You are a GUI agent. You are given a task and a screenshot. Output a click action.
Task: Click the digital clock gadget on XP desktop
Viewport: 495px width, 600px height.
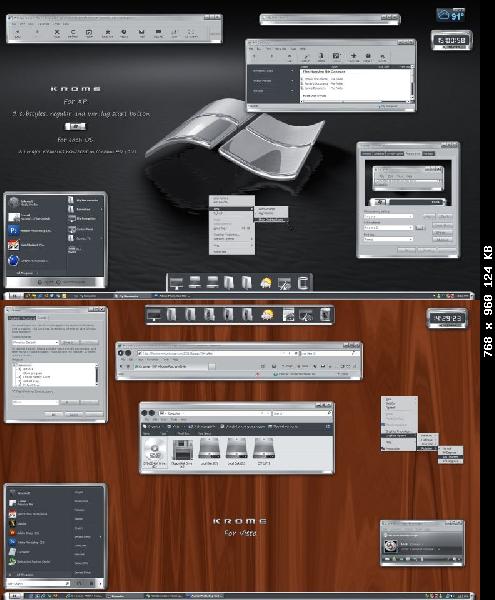[452, 40]
